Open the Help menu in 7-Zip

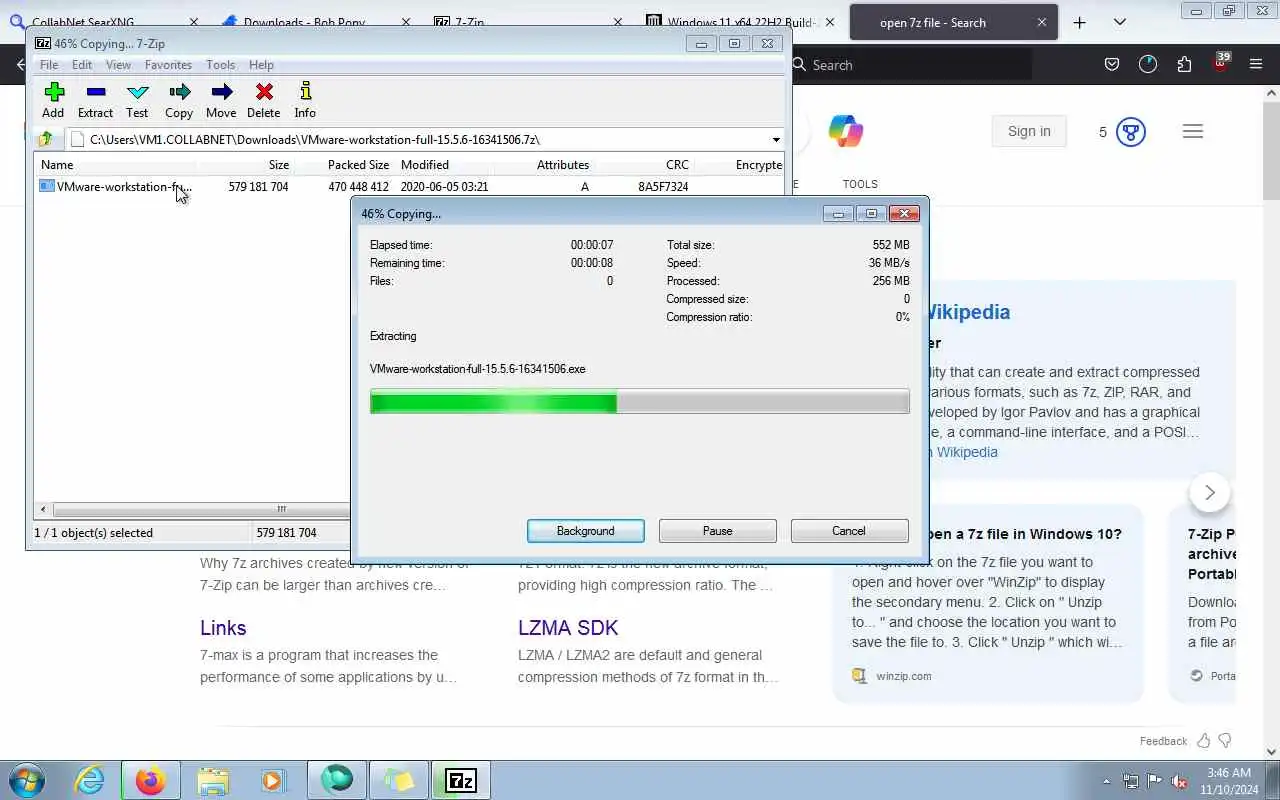tap(261, 65)
